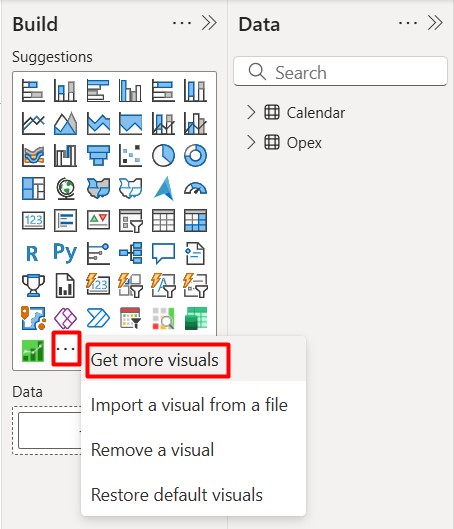Select the Azure map arrow visual

[163, 188]
